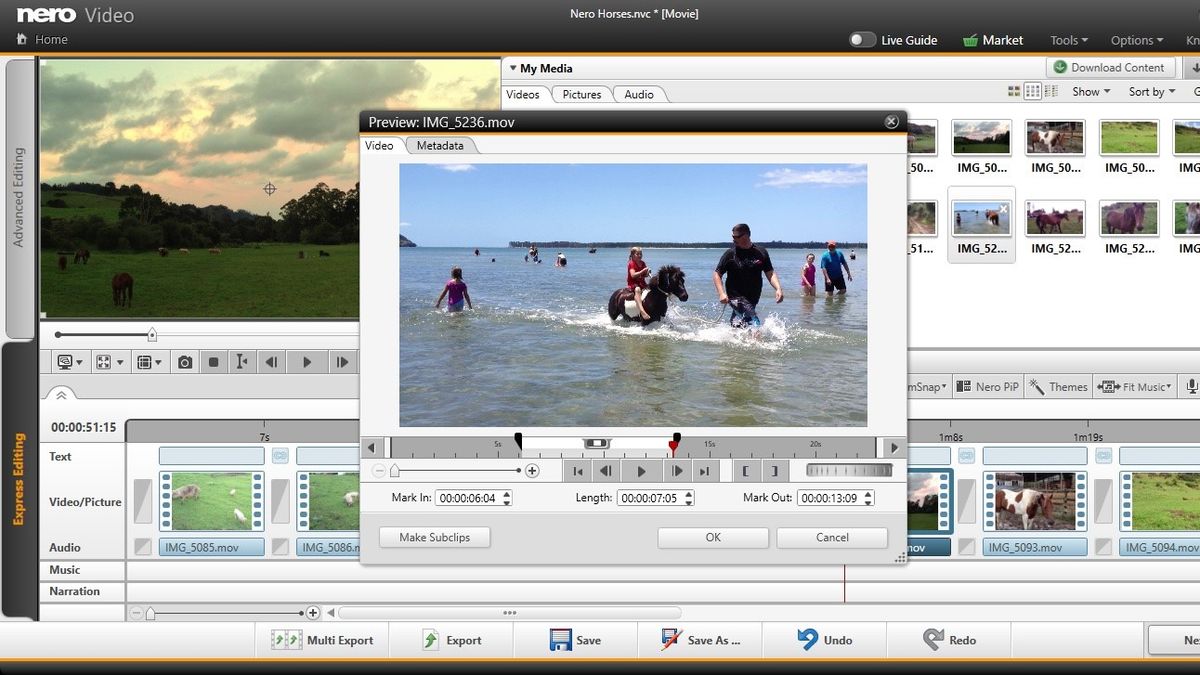Increase the Mark In time stepper
Image resolution: width=1200 pixels, height=675 pixels.
[x=507, y=493]
